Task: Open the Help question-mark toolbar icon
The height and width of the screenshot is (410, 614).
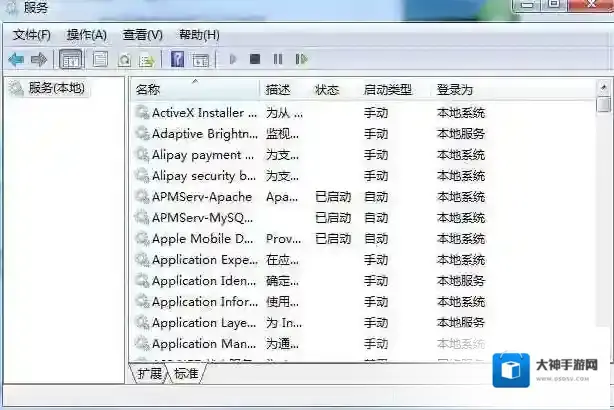Action: [x=177, y=59]
